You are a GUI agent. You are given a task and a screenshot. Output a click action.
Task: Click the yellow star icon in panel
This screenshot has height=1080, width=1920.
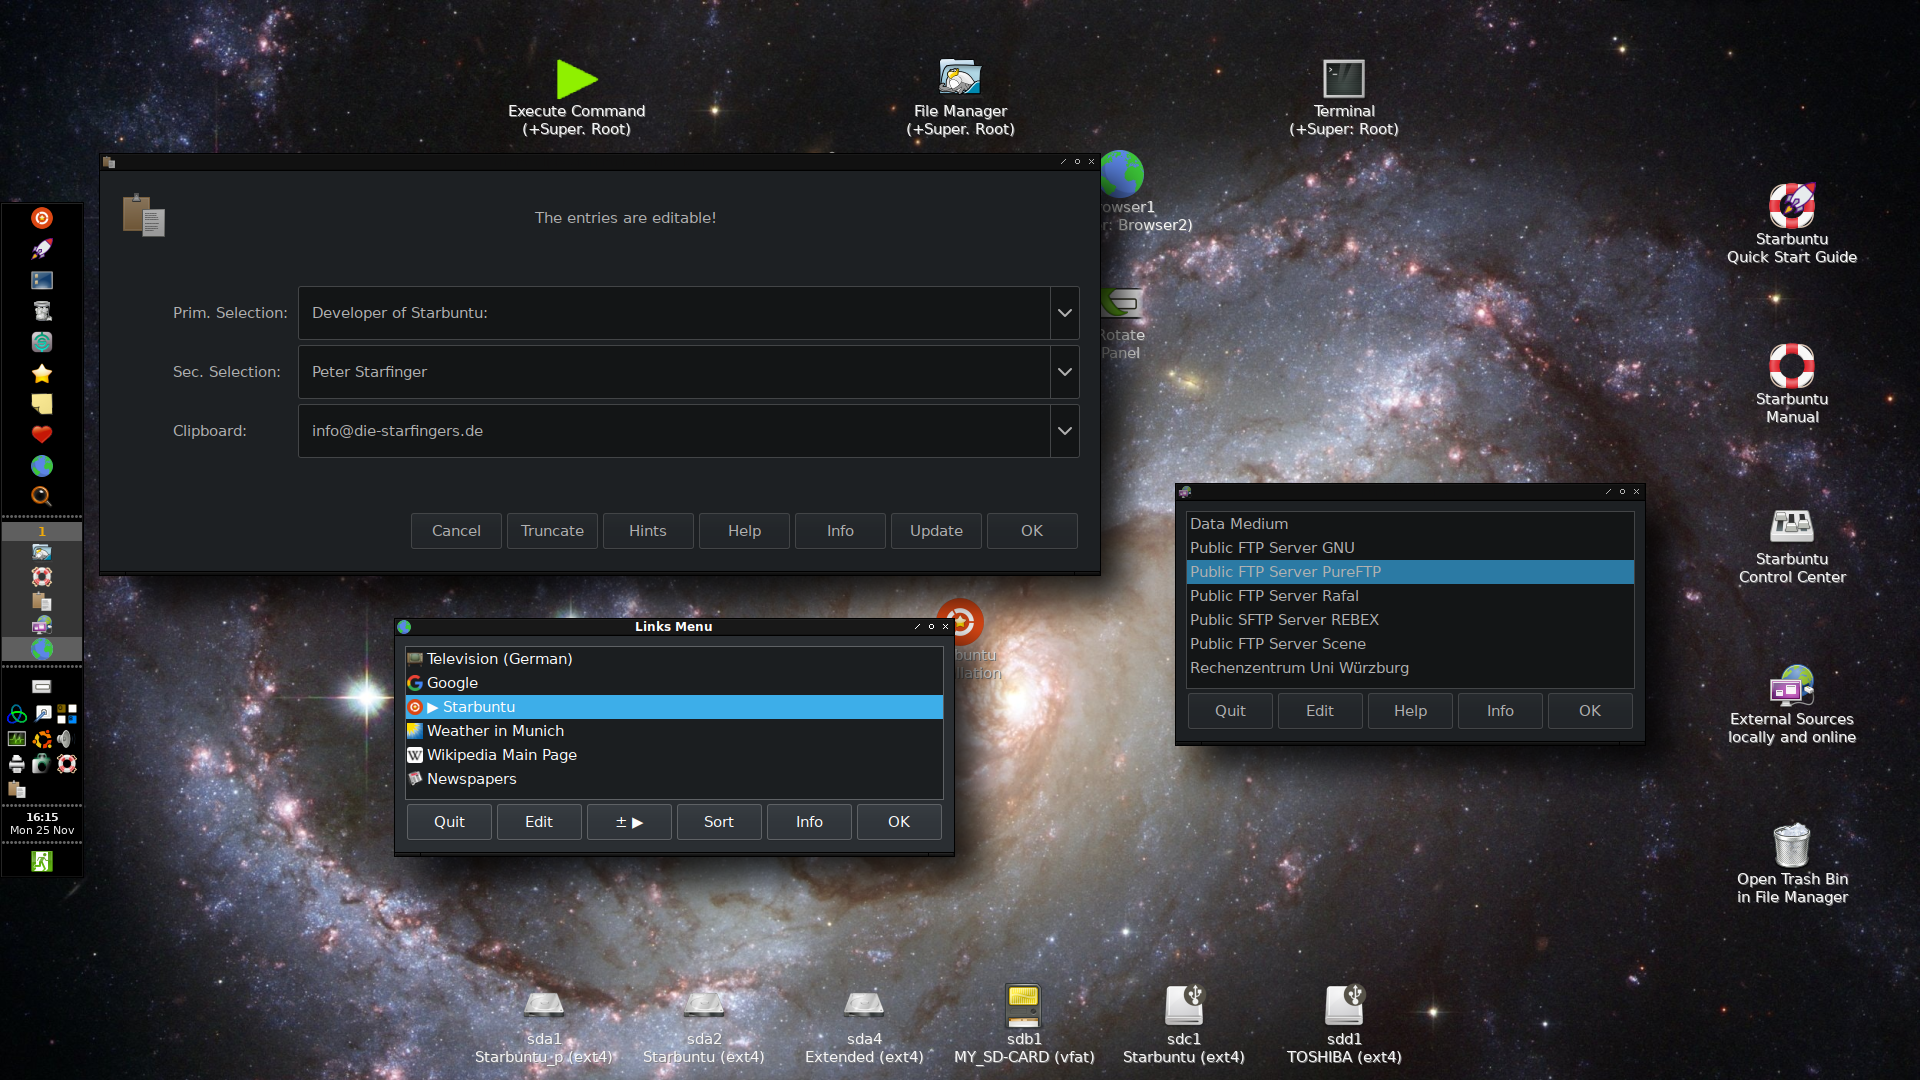tap(42, 373)
